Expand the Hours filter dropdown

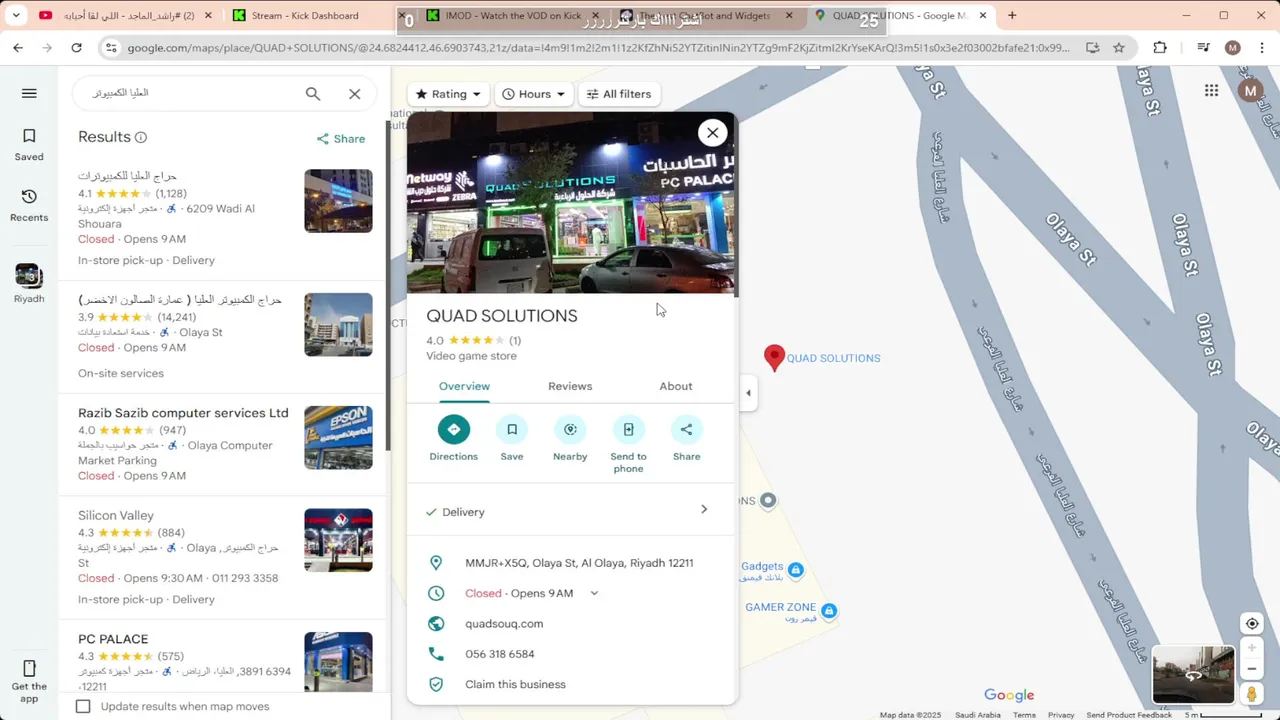pos(534,94)
